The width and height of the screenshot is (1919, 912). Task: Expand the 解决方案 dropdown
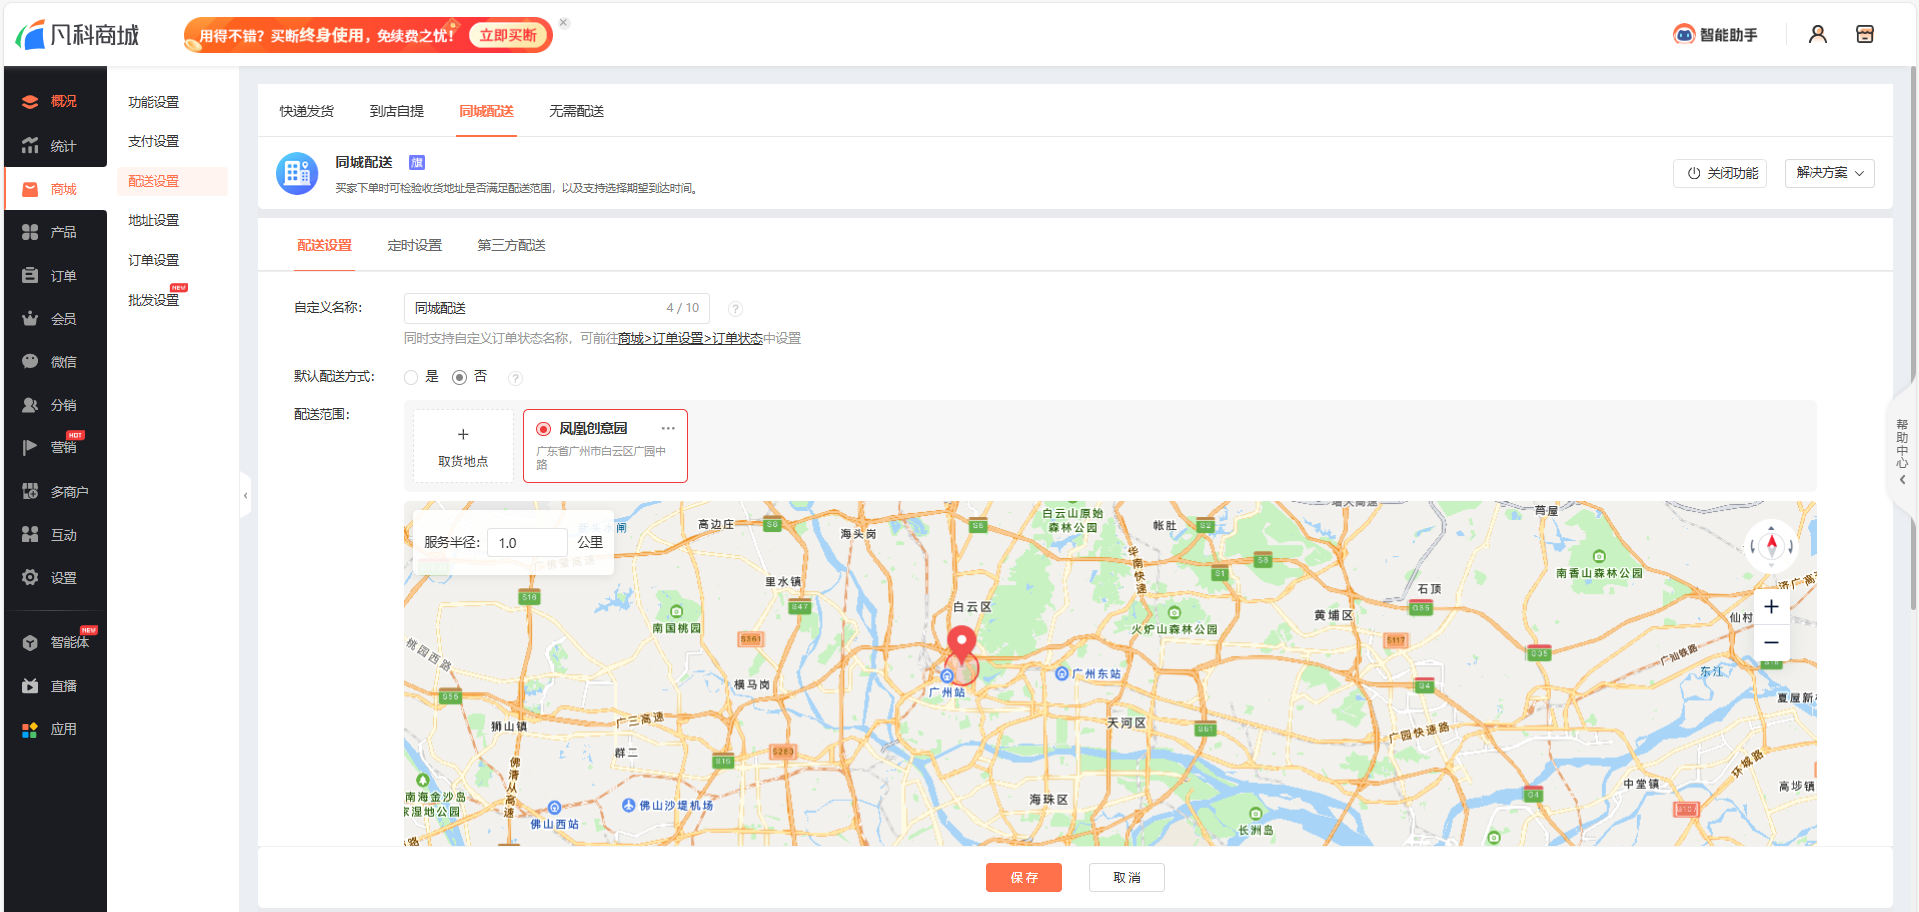pos(1829,173)
